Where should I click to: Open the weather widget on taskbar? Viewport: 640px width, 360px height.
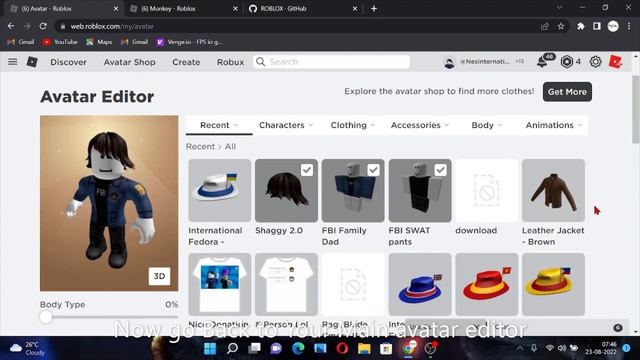tap(27, 348)
